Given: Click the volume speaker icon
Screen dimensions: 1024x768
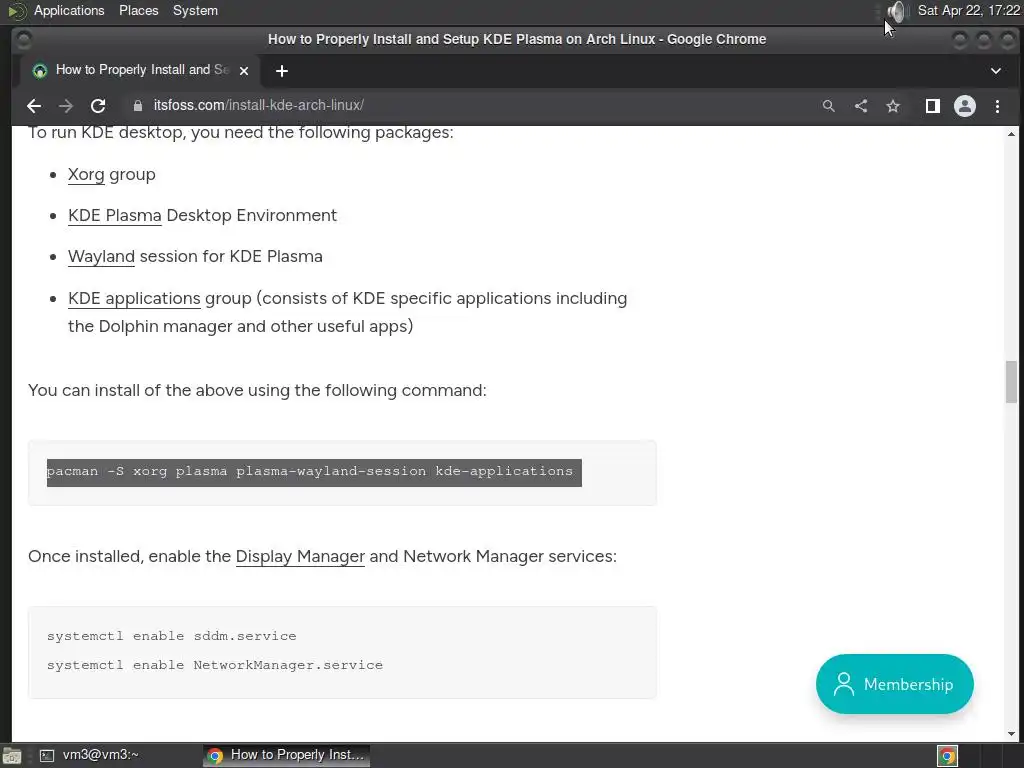Looking at the screenshot, I should click(x=898, y=11).
